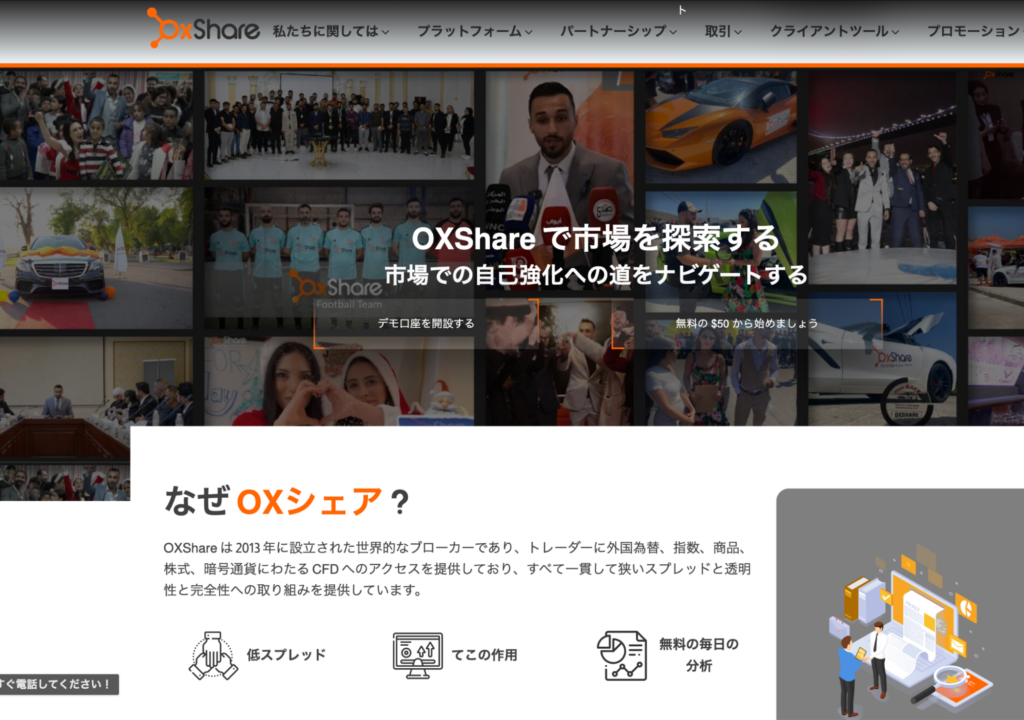Image resolution: width=1024 pixels, height=720 pixels.
Task: Click the decorated Mercedes car photo
Action: [x=96, y=259]
